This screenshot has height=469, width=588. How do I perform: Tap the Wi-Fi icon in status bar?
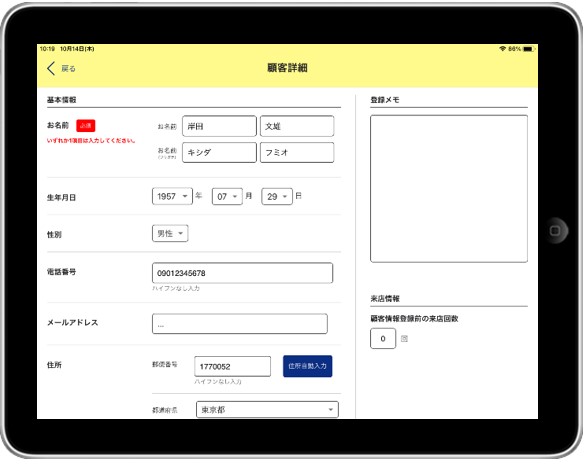coord(503,49)
